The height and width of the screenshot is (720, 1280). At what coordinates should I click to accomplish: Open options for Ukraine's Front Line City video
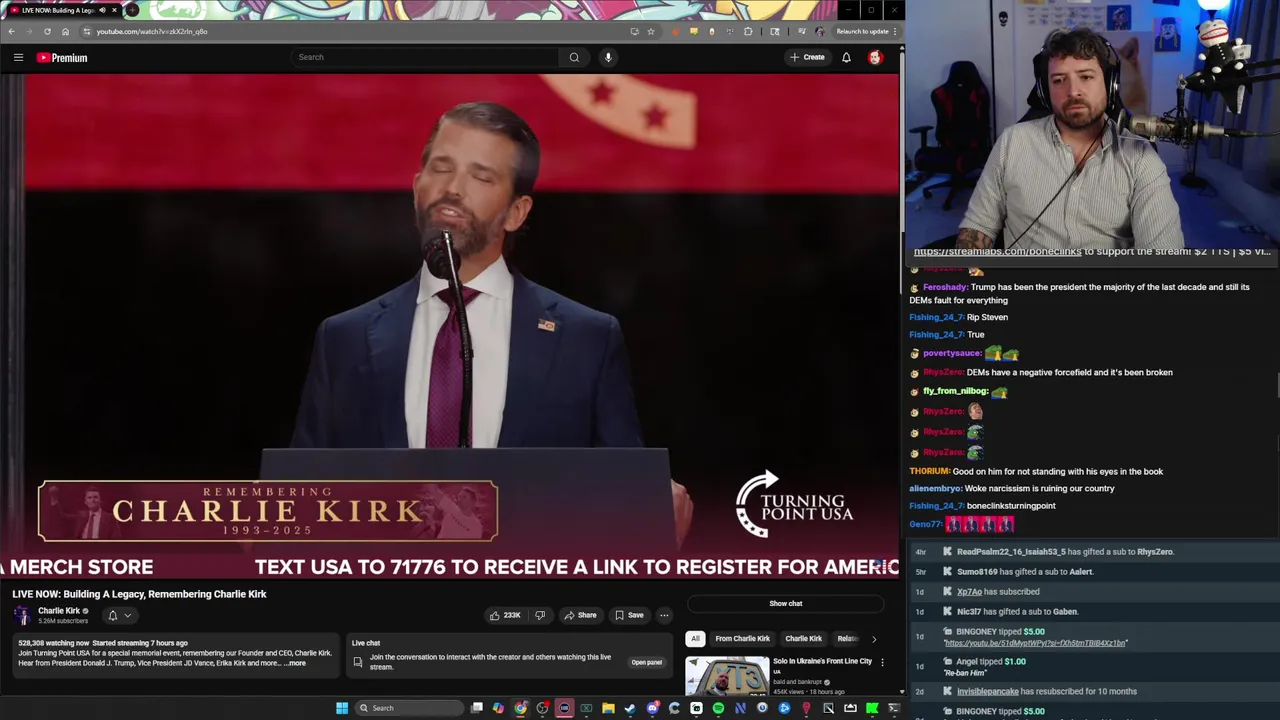[882, 662]
